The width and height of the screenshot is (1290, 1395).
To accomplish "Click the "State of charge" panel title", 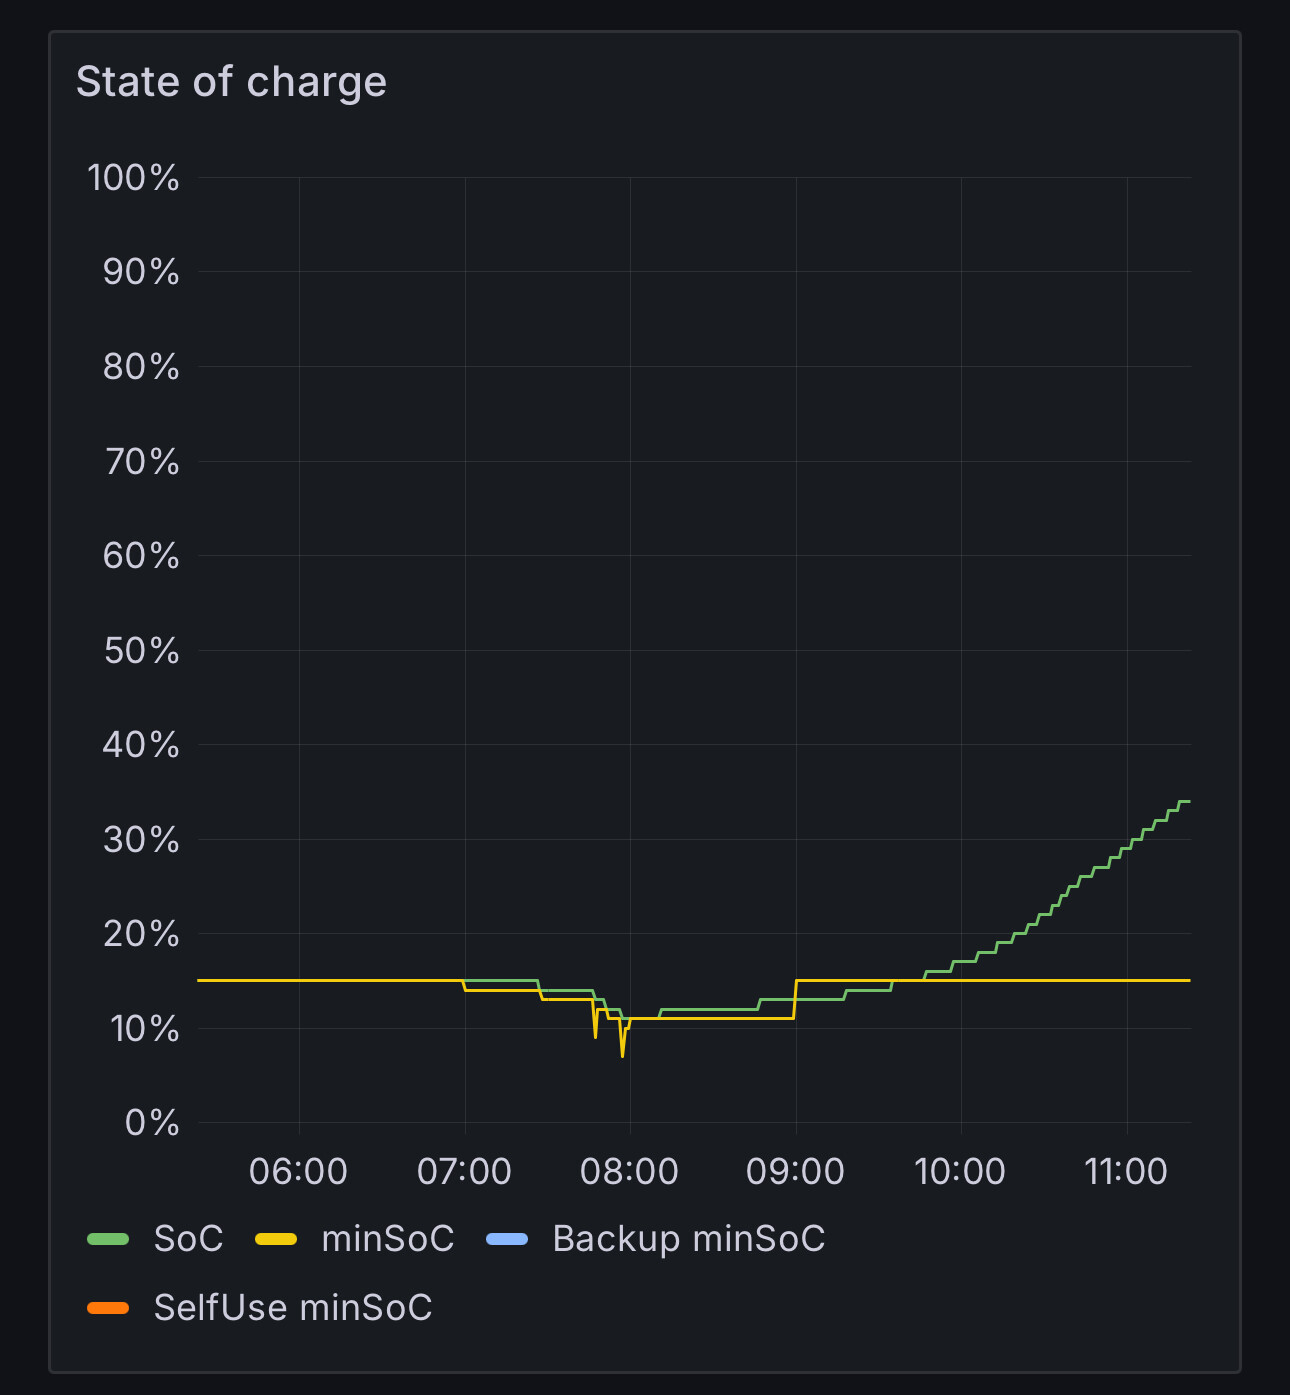I will (x=231, y=82).
